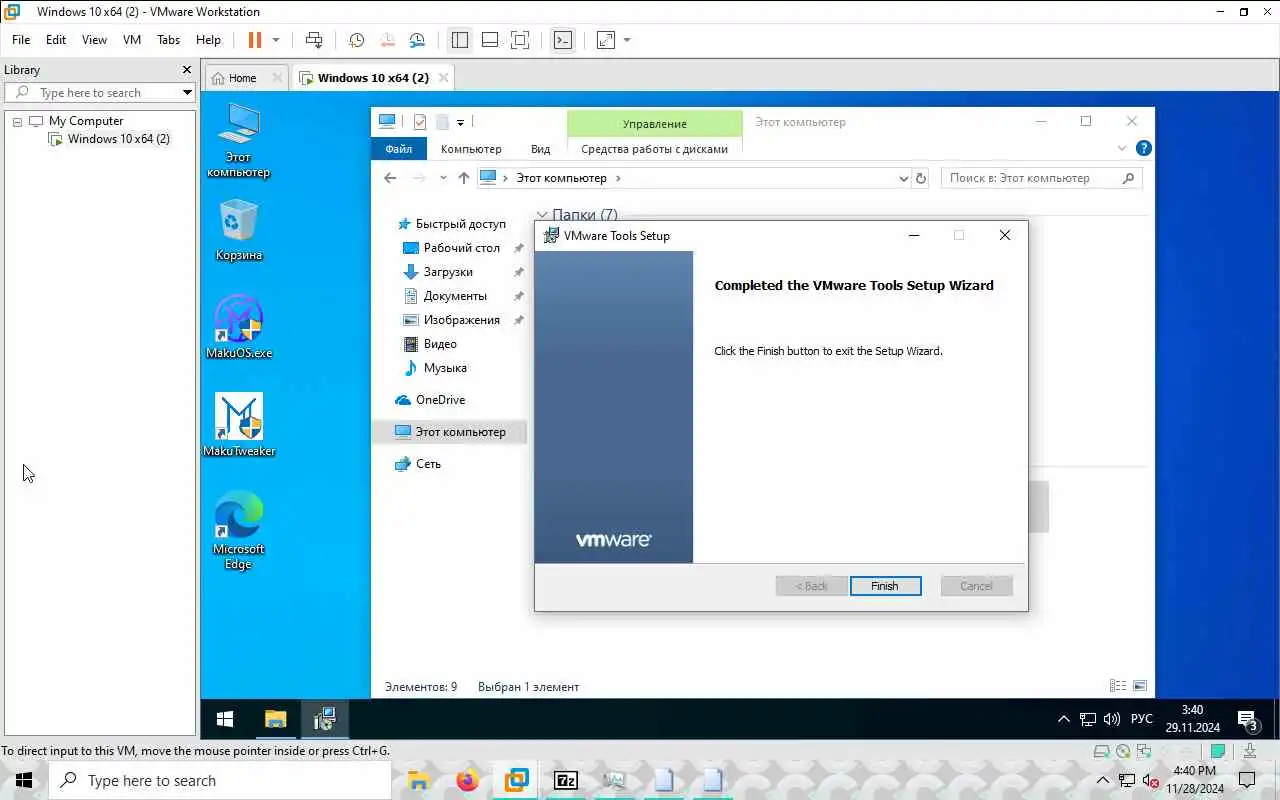Open the Файл tab in Explorer

[398, 149]
